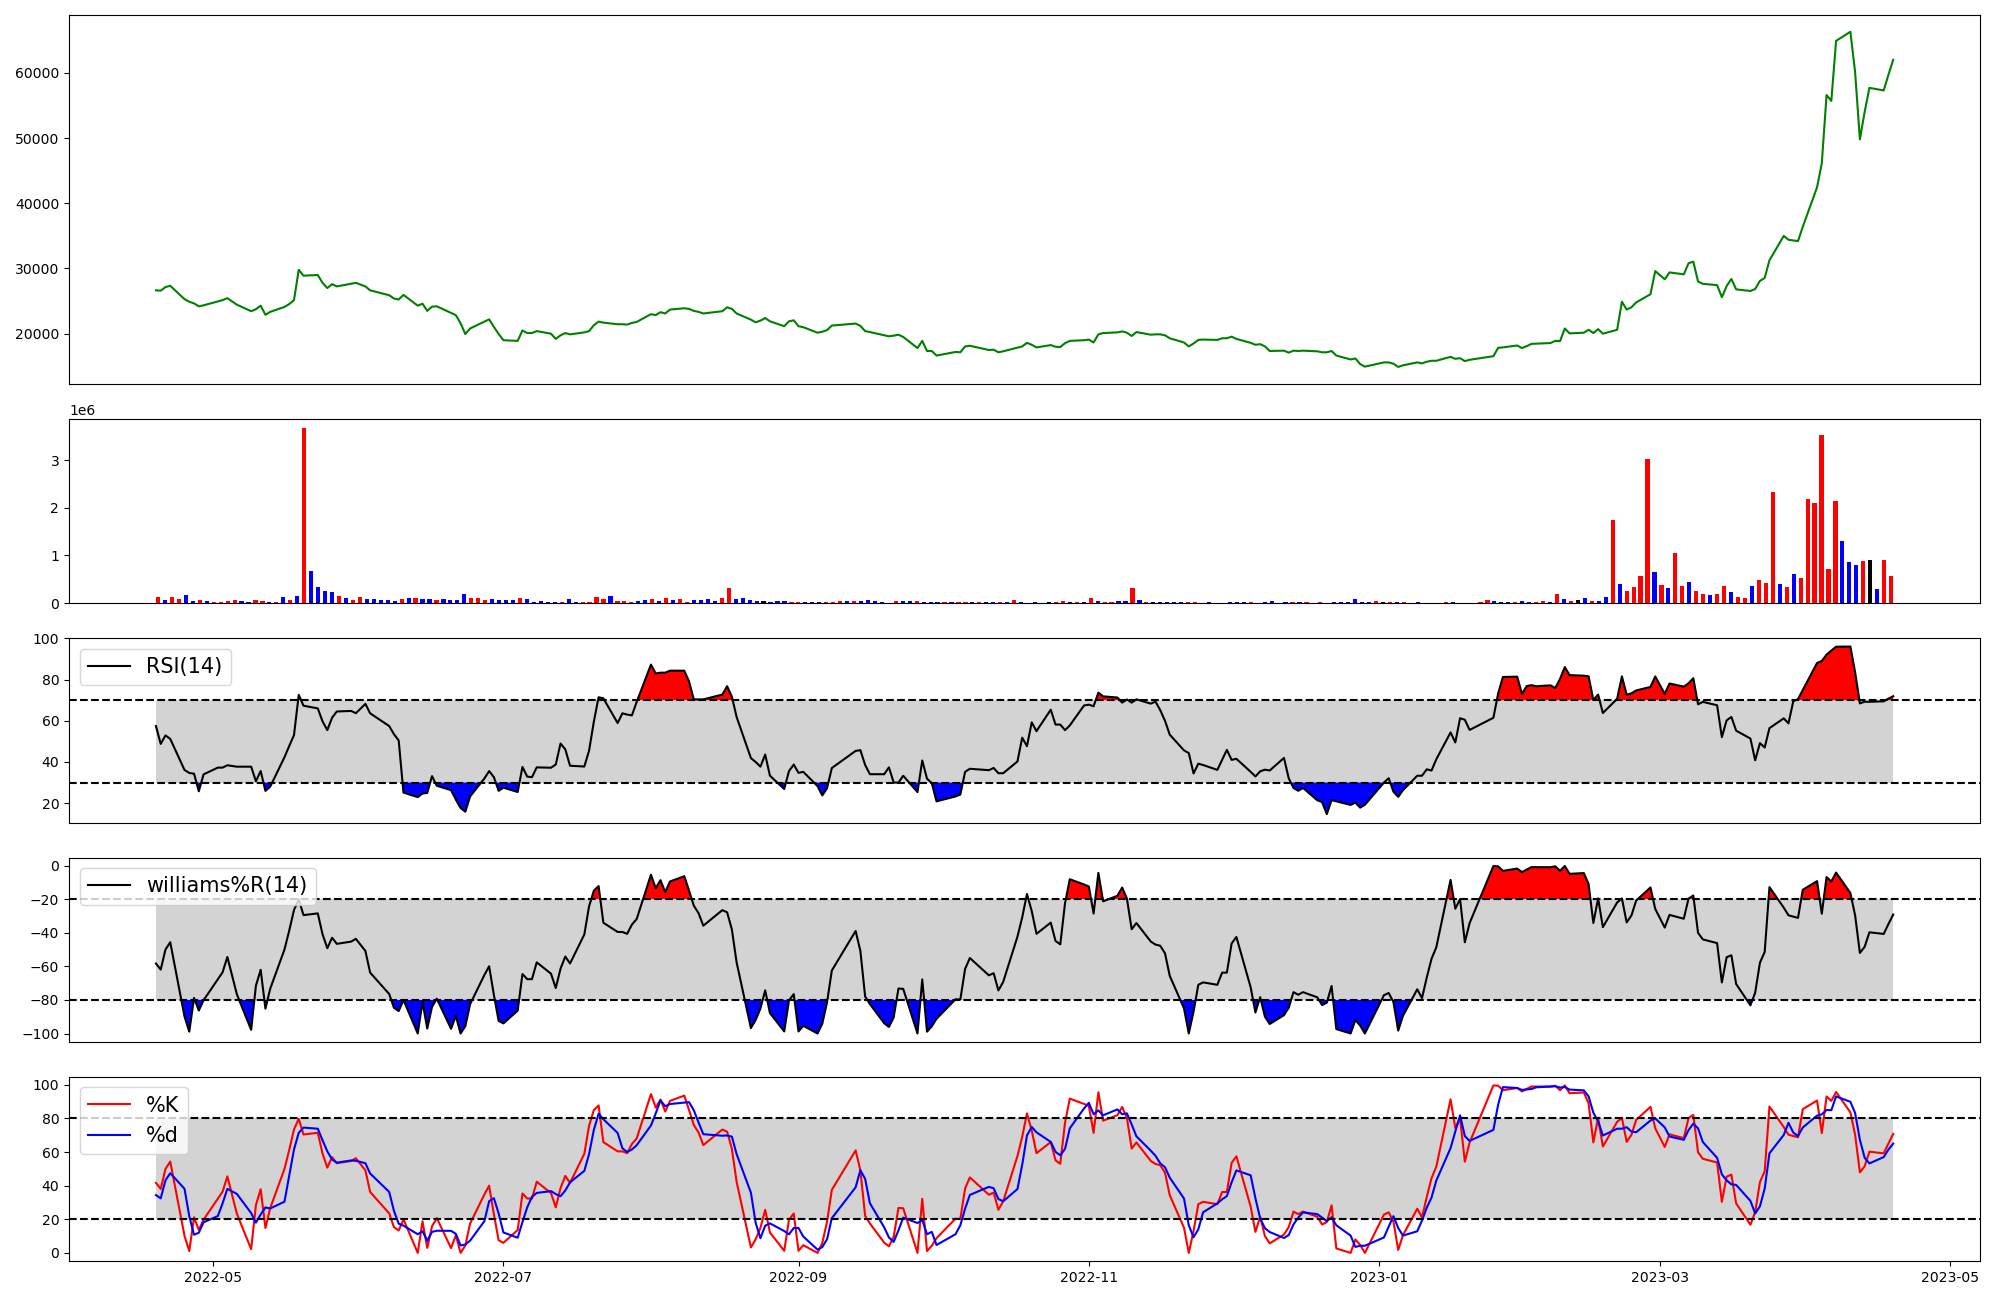
Task: Click the 2022-09 x-axis date label
Action: pyautogui.click(x=798, y=1277)
